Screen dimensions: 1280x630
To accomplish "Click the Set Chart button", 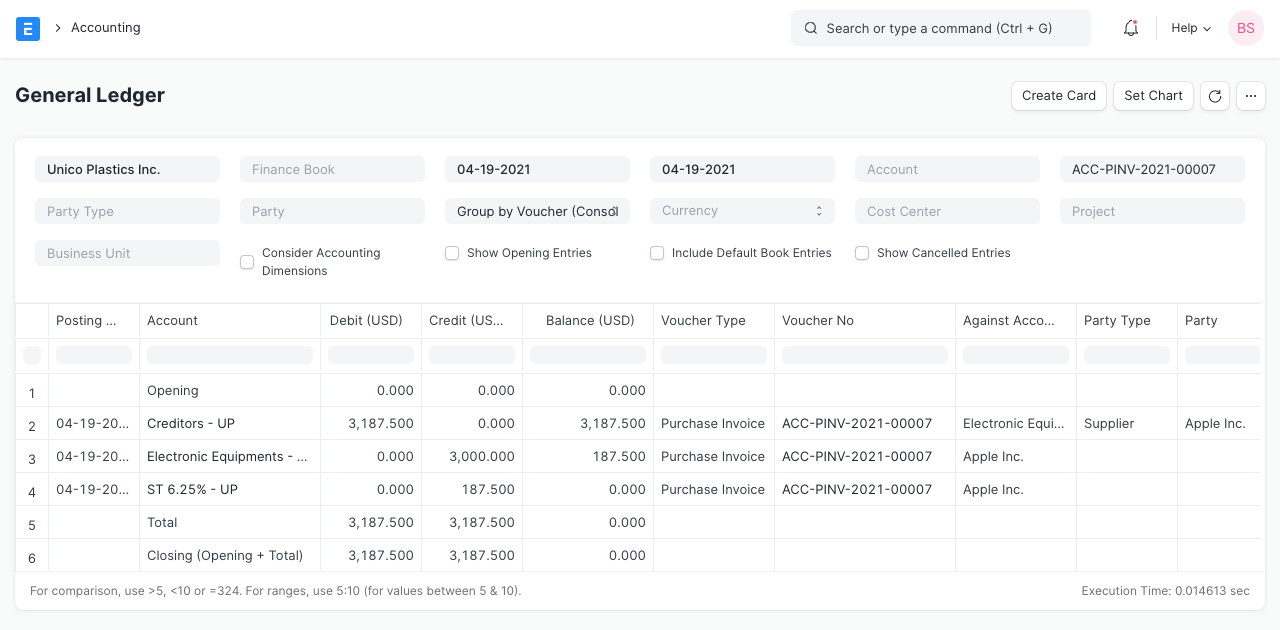I will coord(1153,96).
